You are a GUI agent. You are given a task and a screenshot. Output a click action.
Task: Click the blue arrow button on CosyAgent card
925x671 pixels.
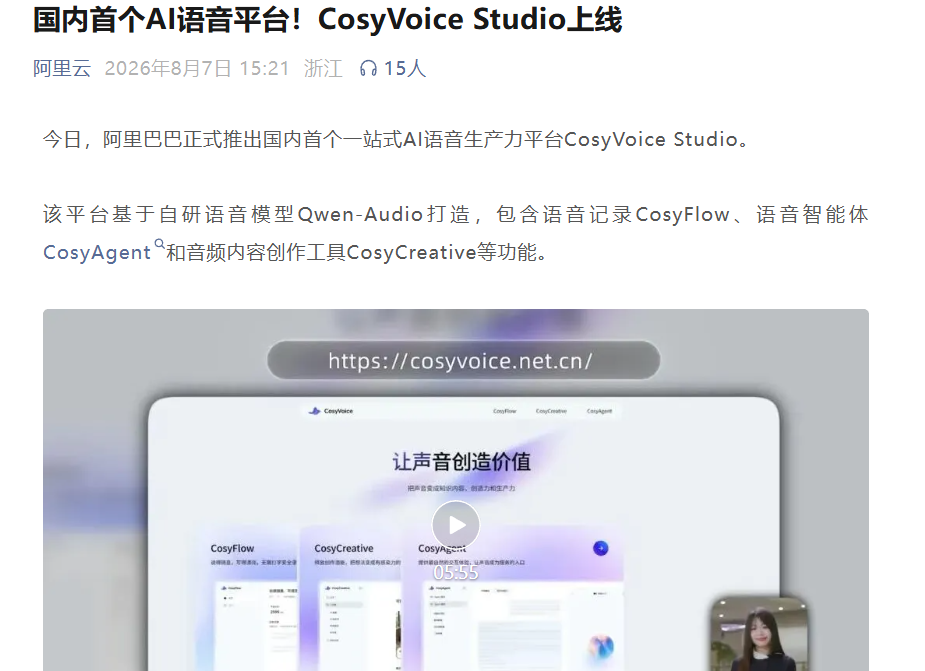(601, 548)
